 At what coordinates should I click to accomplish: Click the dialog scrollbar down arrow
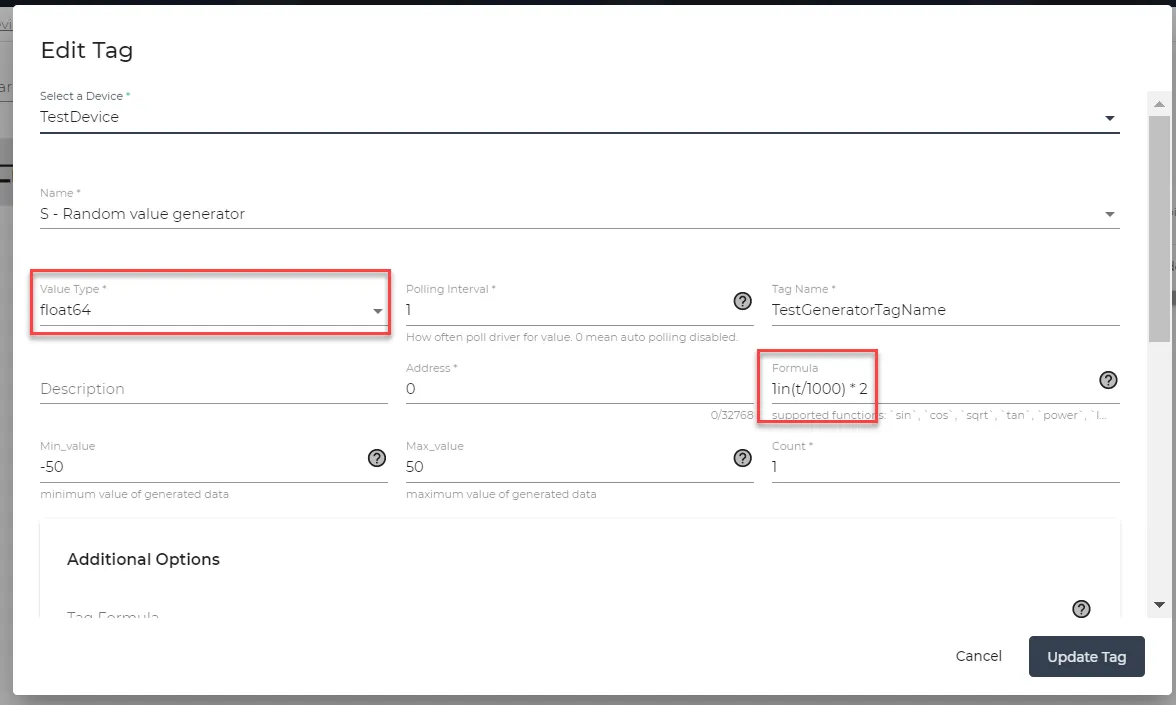(x=1160, y=604)
